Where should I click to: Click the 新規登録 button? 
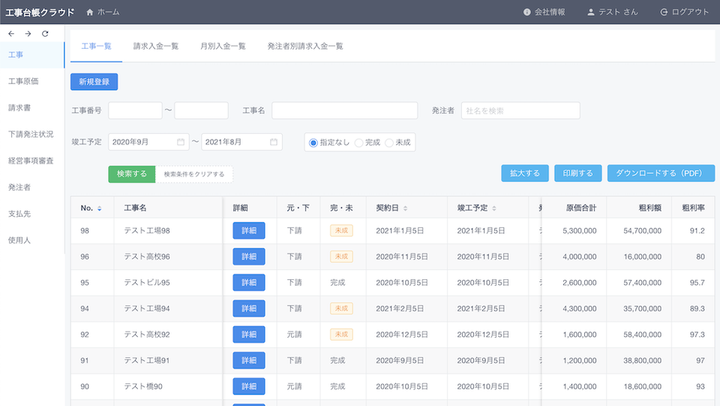[94, 82]
